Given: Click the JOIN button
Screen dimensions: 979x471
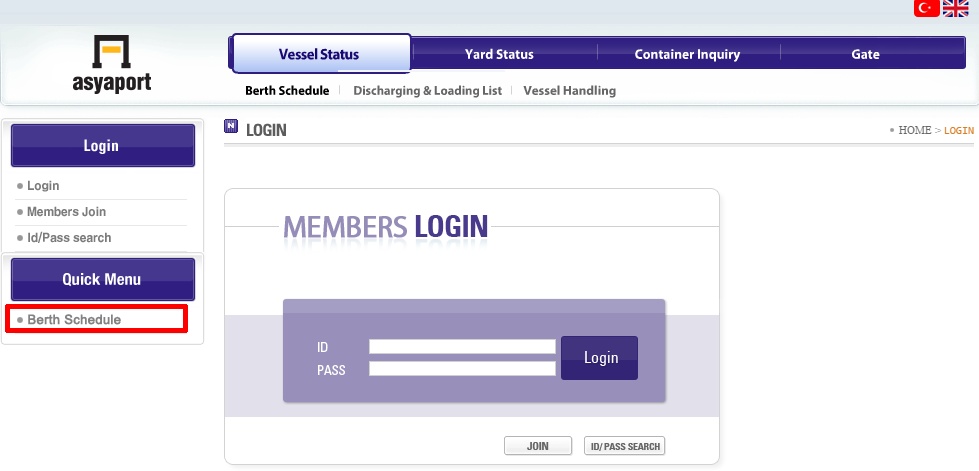Looking at the screenshot, I should (x=538, y=446).
